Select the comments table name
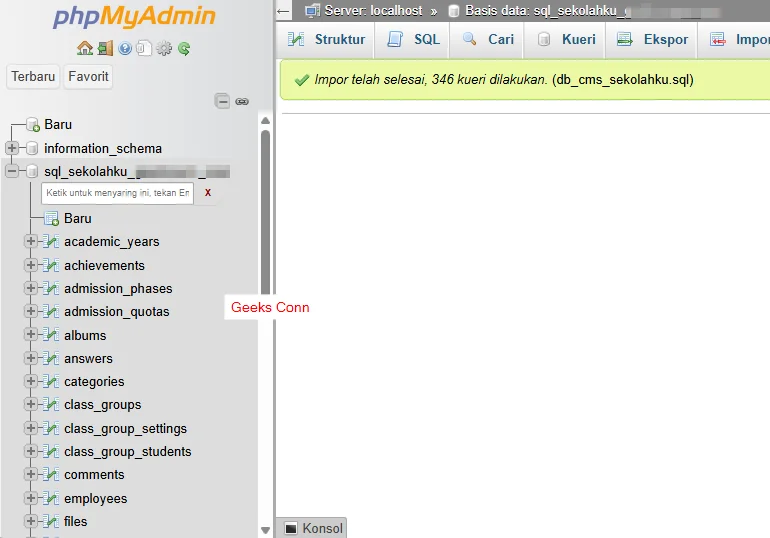The width and height of the screenshot is (770, 538). coord(94,475)
